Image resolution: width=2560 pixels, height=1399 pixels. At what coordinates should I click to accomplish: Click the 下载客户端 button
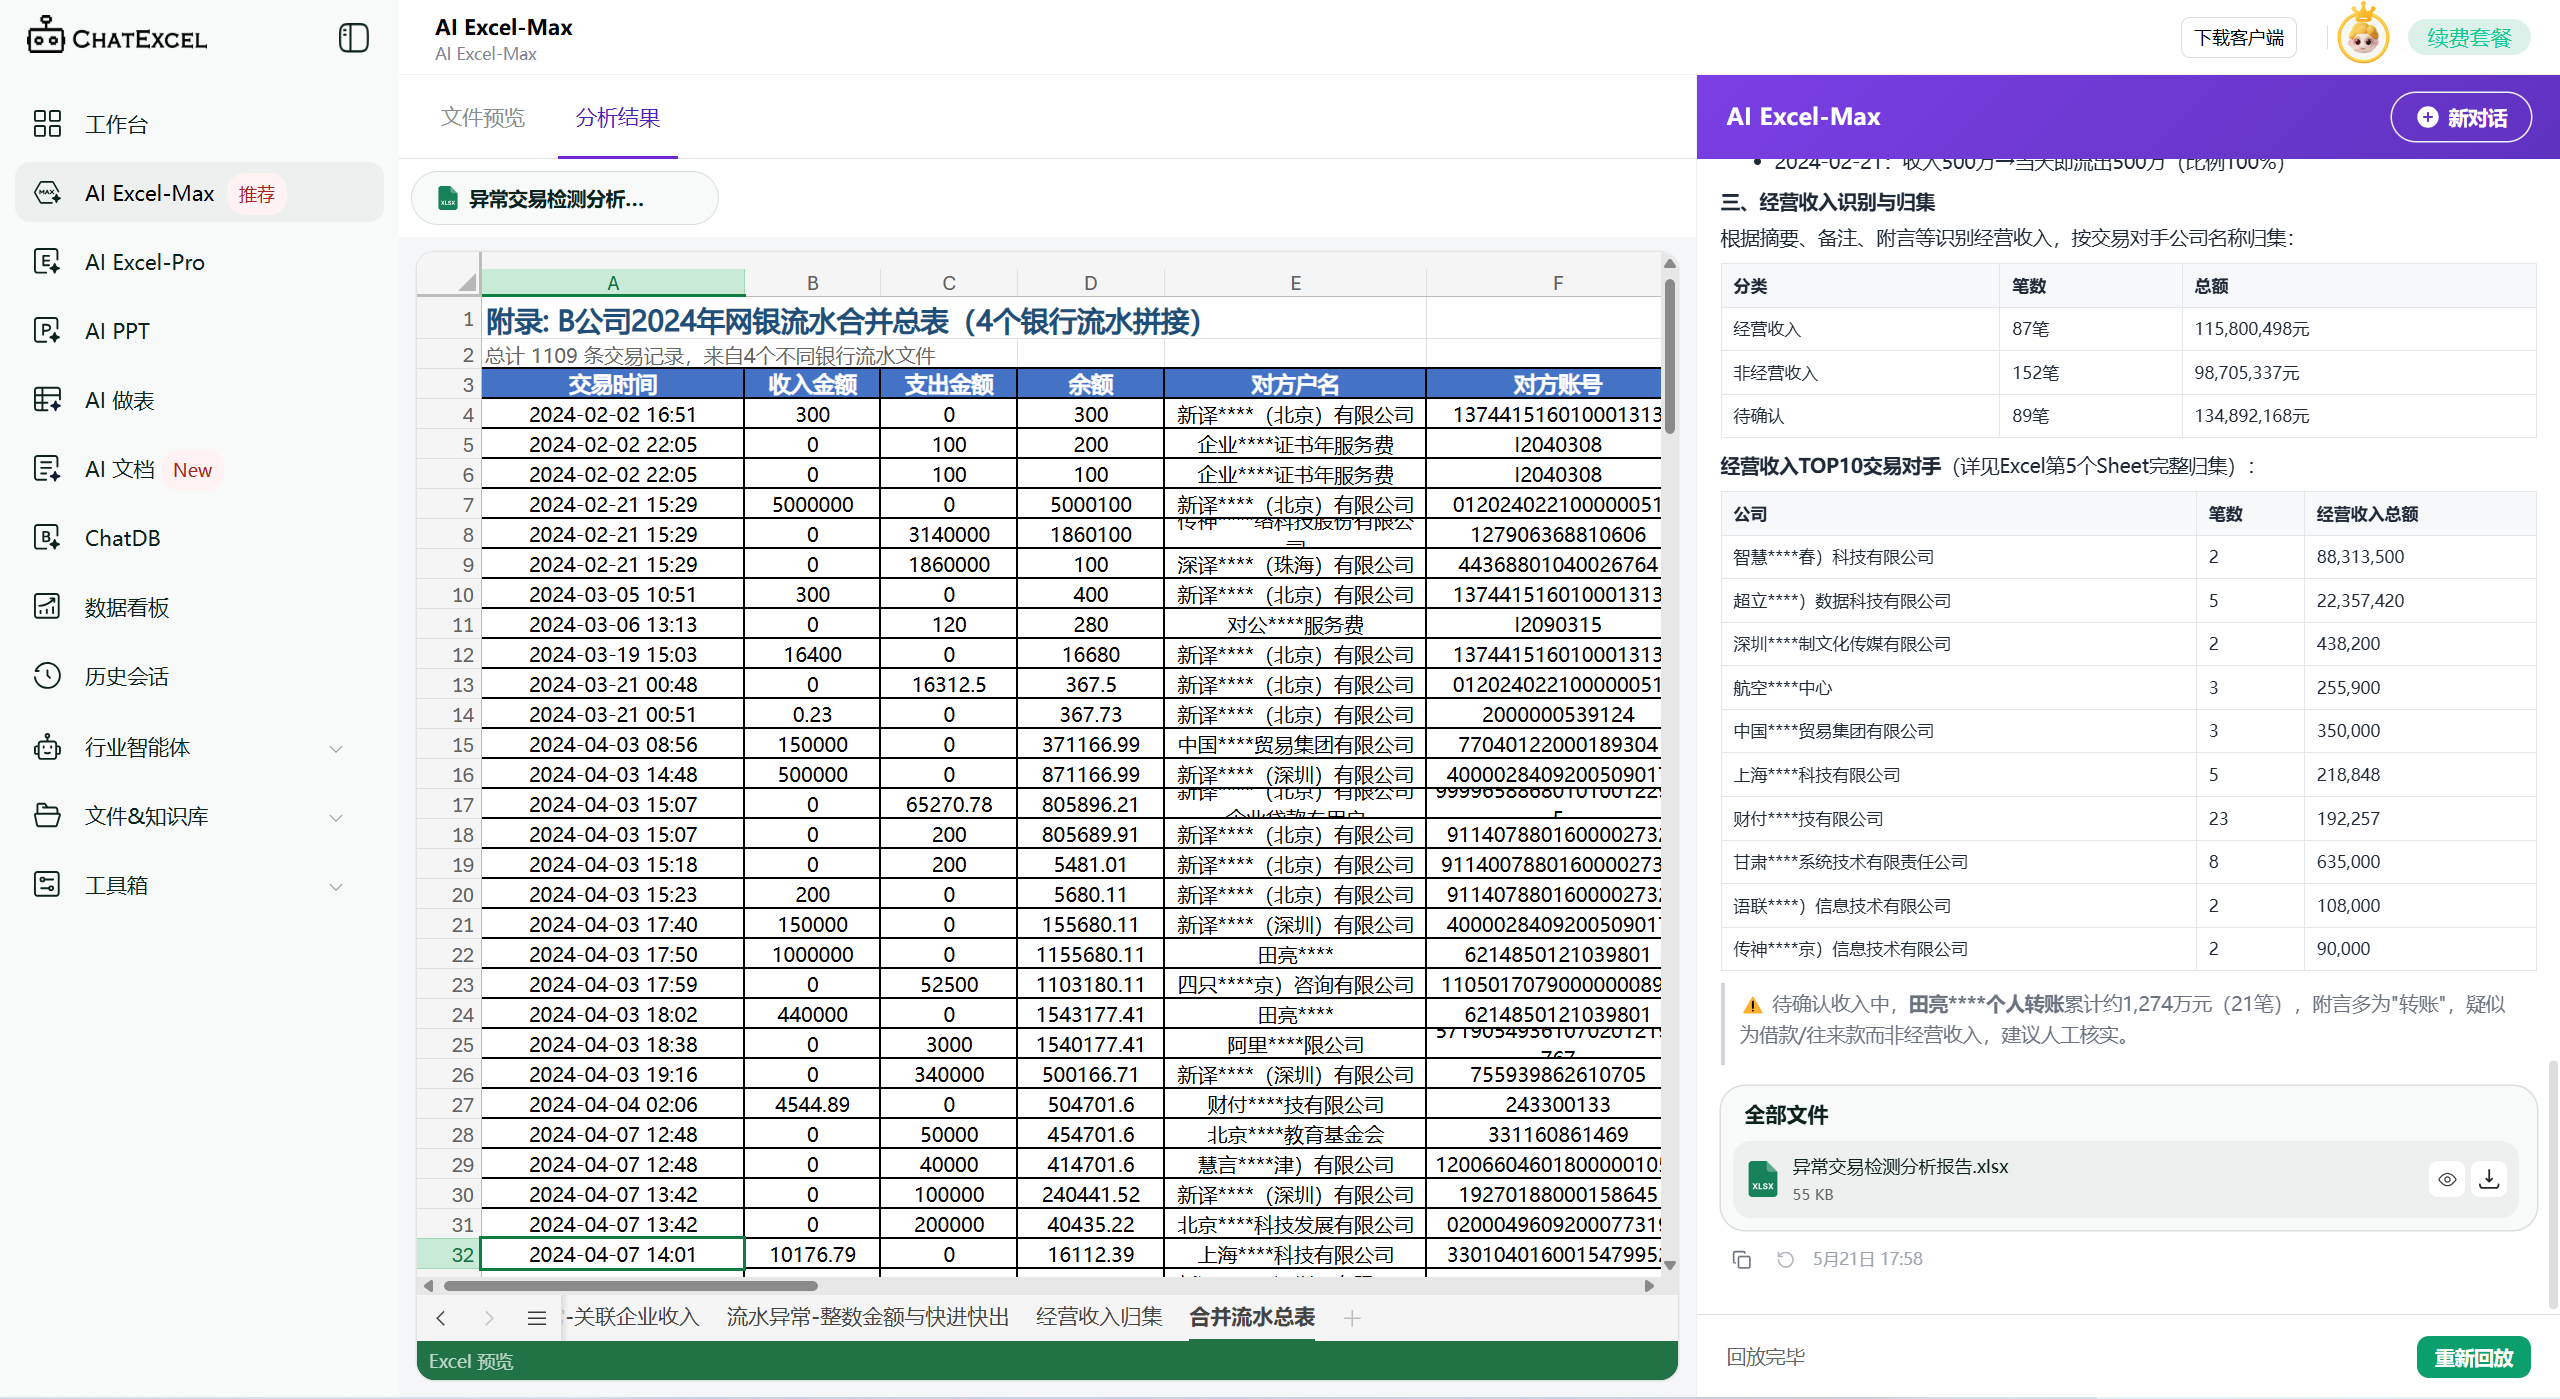[x=2239, y=38]
